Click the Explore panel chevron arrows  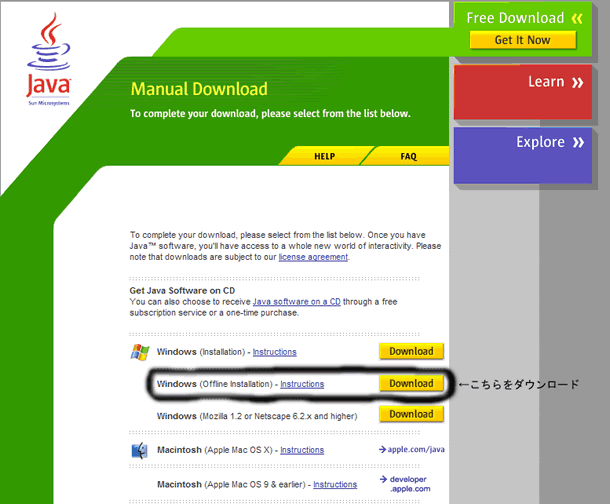coord(577,143)
